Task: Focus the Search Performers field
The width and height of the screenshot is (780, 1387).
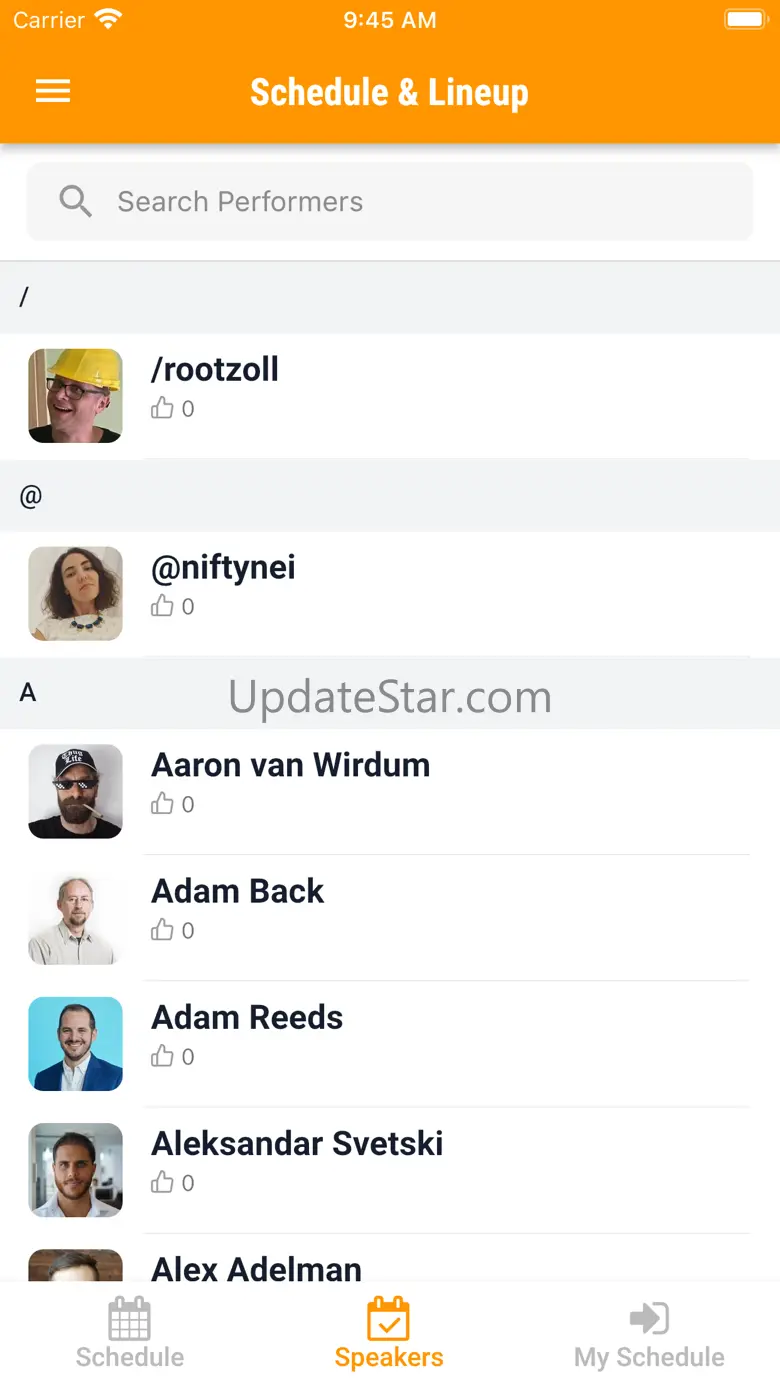Action: (420, 202)
